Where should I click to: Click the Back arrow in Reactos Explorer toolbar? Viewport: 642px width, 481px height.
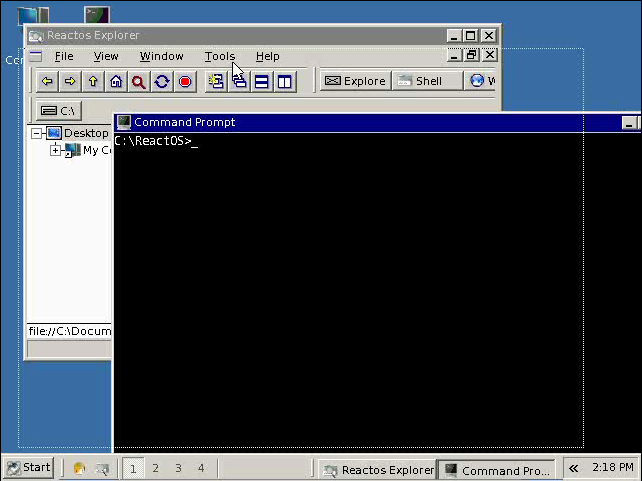pos(47,81)
